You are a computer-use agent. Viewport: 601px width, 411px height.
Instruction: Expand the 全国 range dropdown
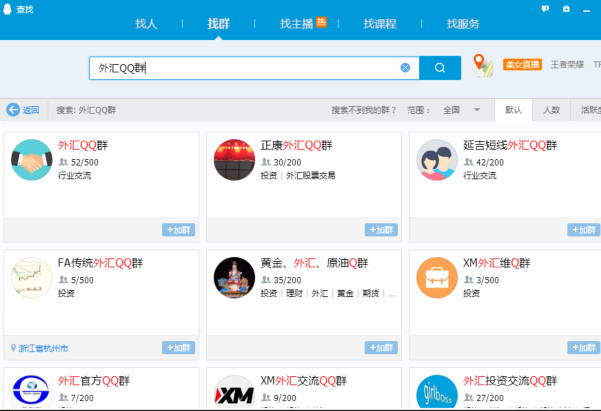coord(461,110)
